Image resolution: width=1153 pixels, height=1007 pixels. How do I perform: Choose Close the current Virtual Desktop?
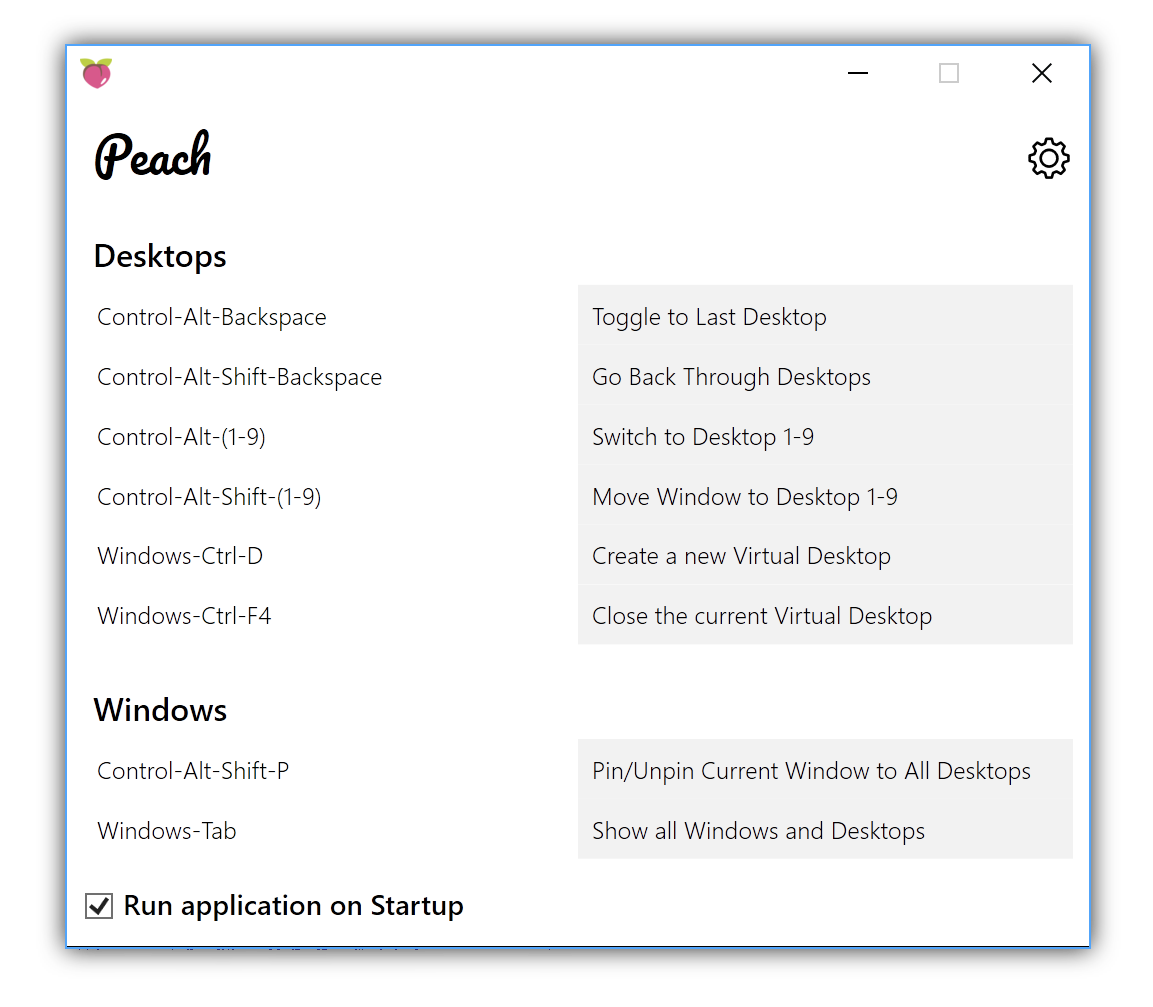tap(825, 616)
